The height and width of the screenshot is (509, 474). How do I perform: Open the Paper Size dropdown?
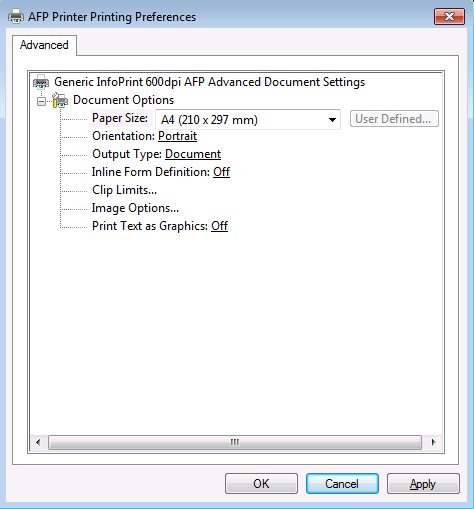click(x=248, y=119)
